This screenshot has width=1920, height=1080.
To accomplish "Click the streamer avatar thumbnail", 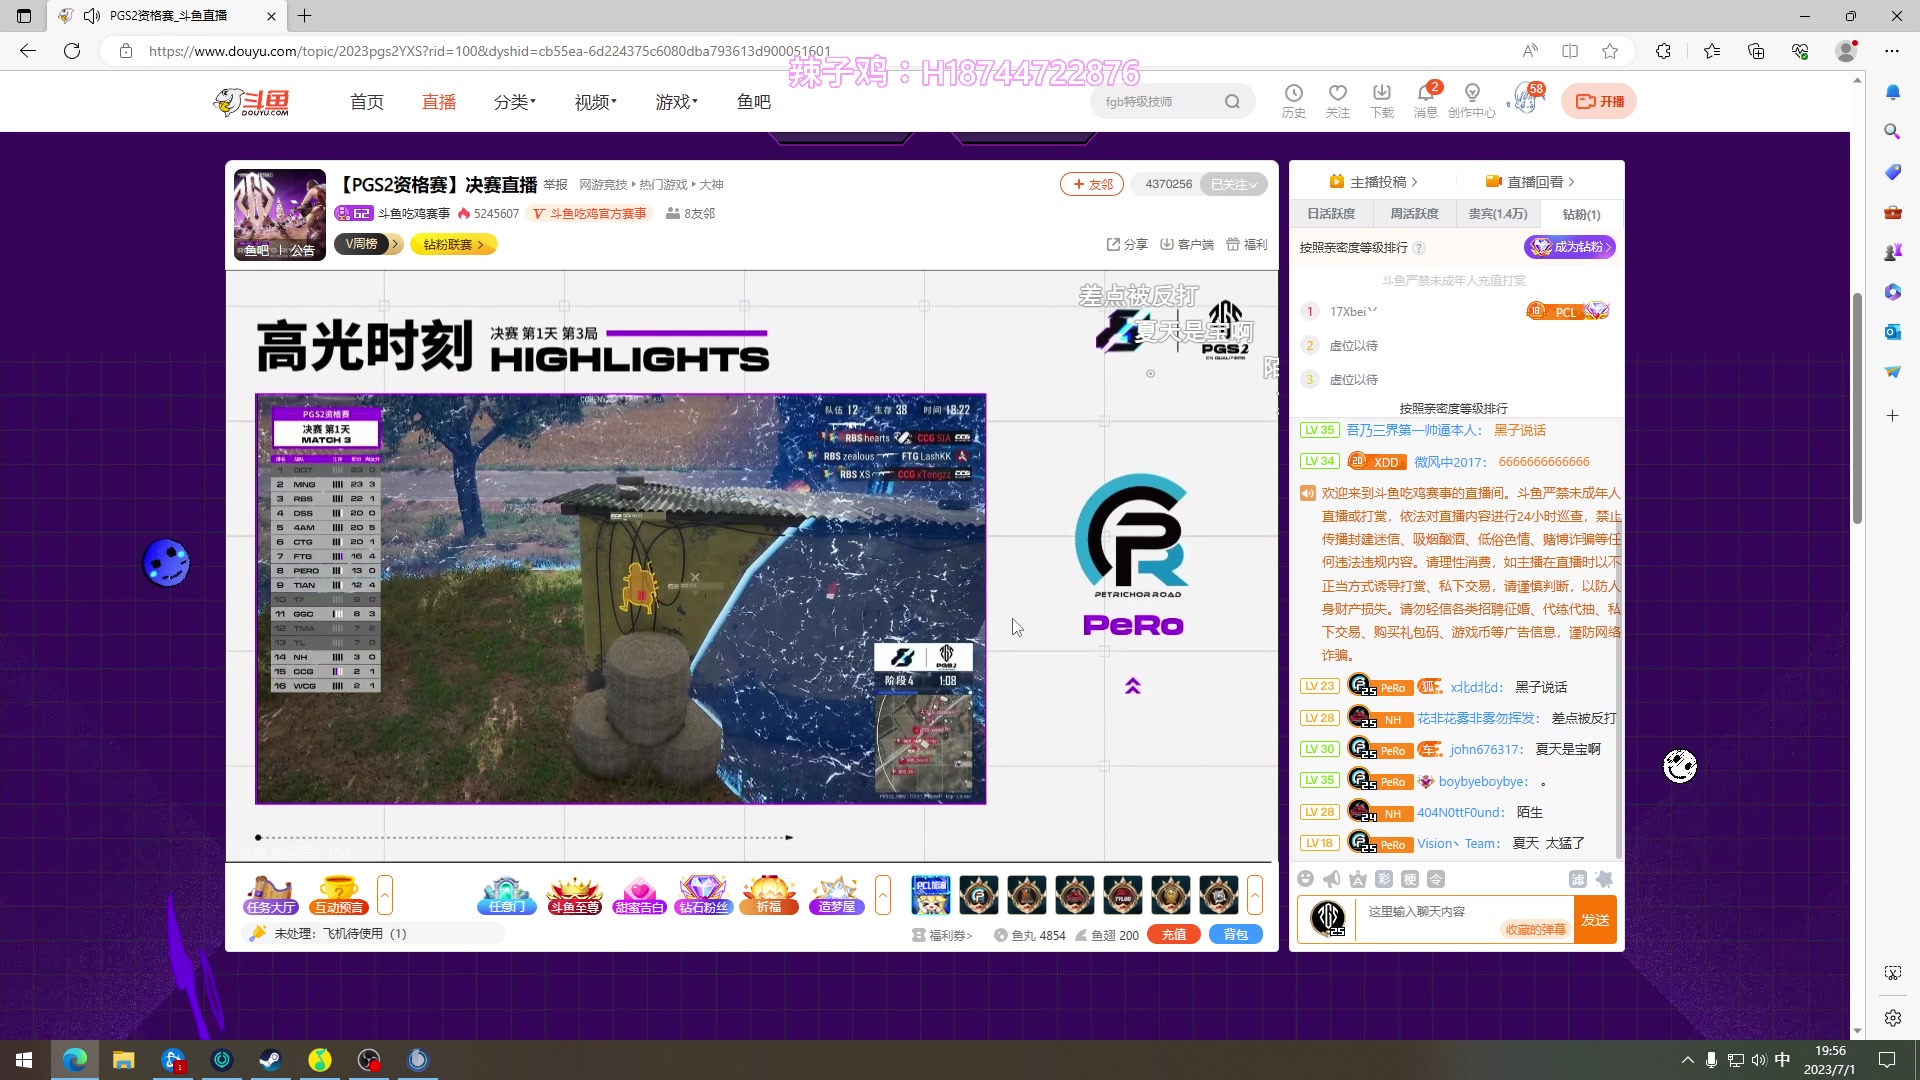I will click(280, 214).
